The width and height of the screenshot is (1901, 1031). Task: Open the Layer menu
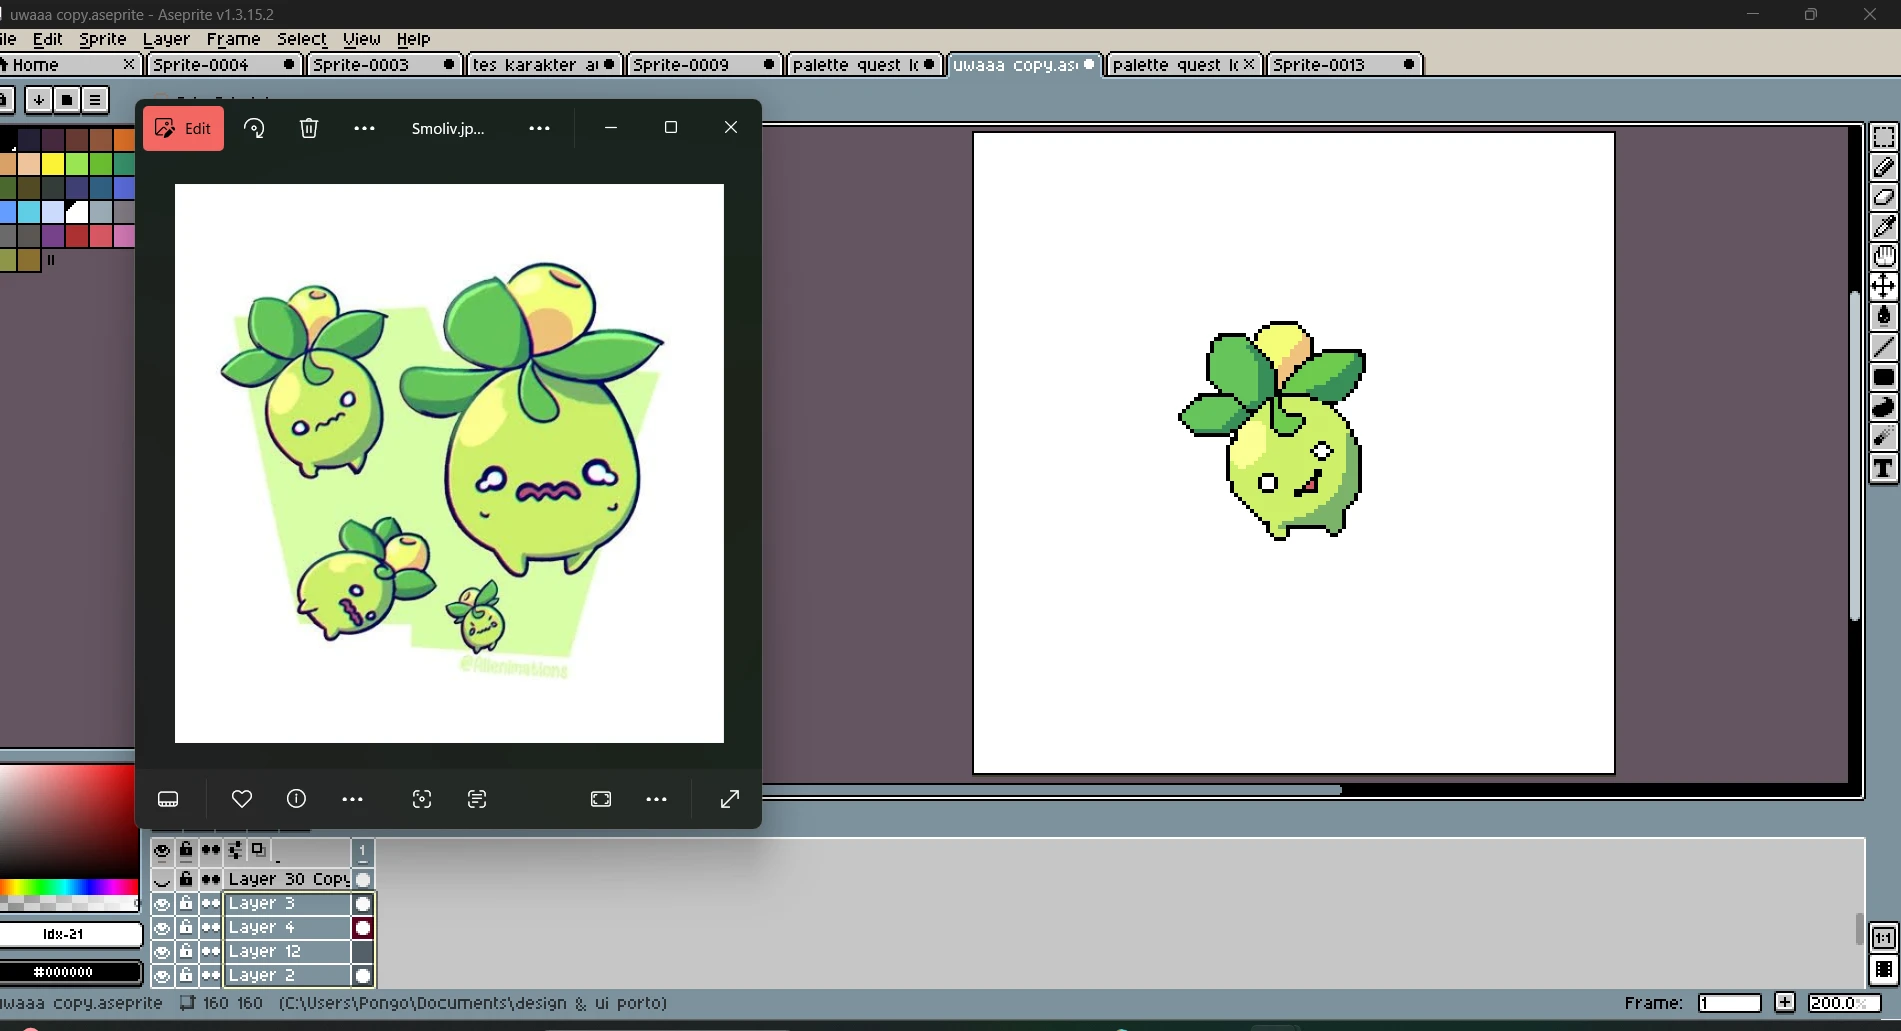[166, 39]
